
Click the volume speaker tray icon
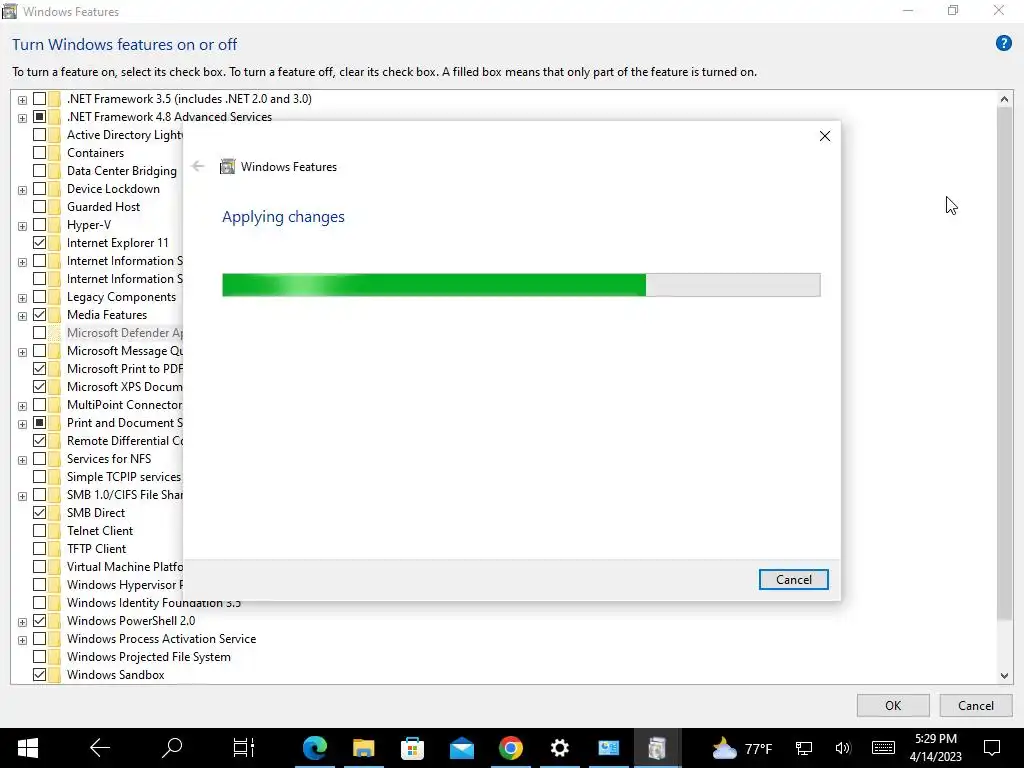843,748
